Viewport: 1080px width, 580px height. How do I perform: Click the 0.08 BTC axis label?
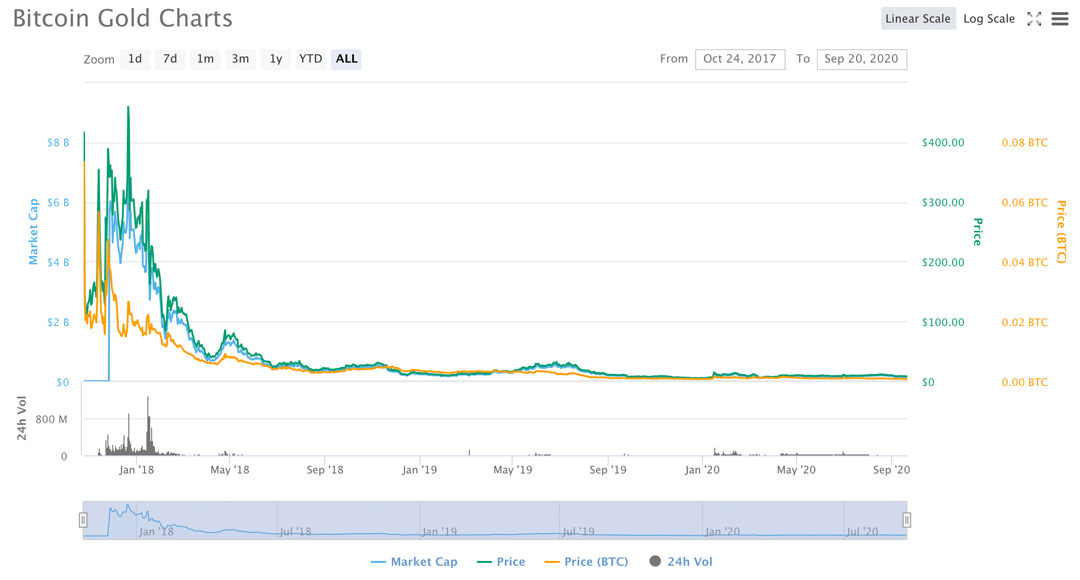click(1024, 143)
